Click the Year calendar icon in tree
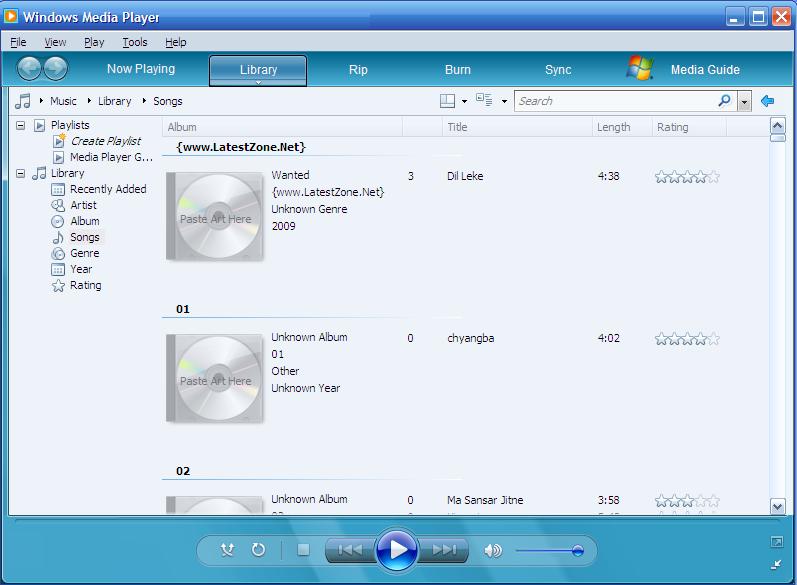 [x=58, y=269]
